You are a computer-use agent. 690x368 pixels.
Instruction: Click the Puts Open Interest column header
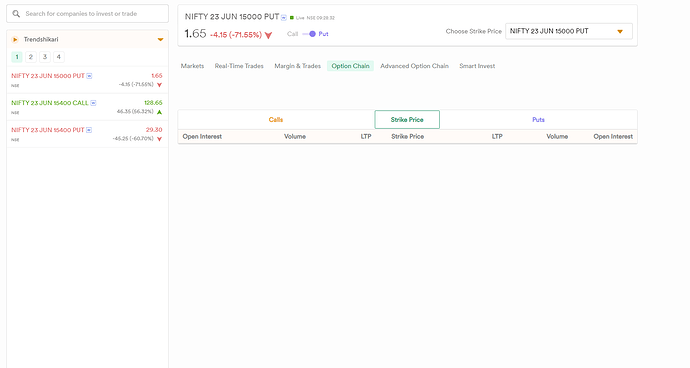click(613, 136)
